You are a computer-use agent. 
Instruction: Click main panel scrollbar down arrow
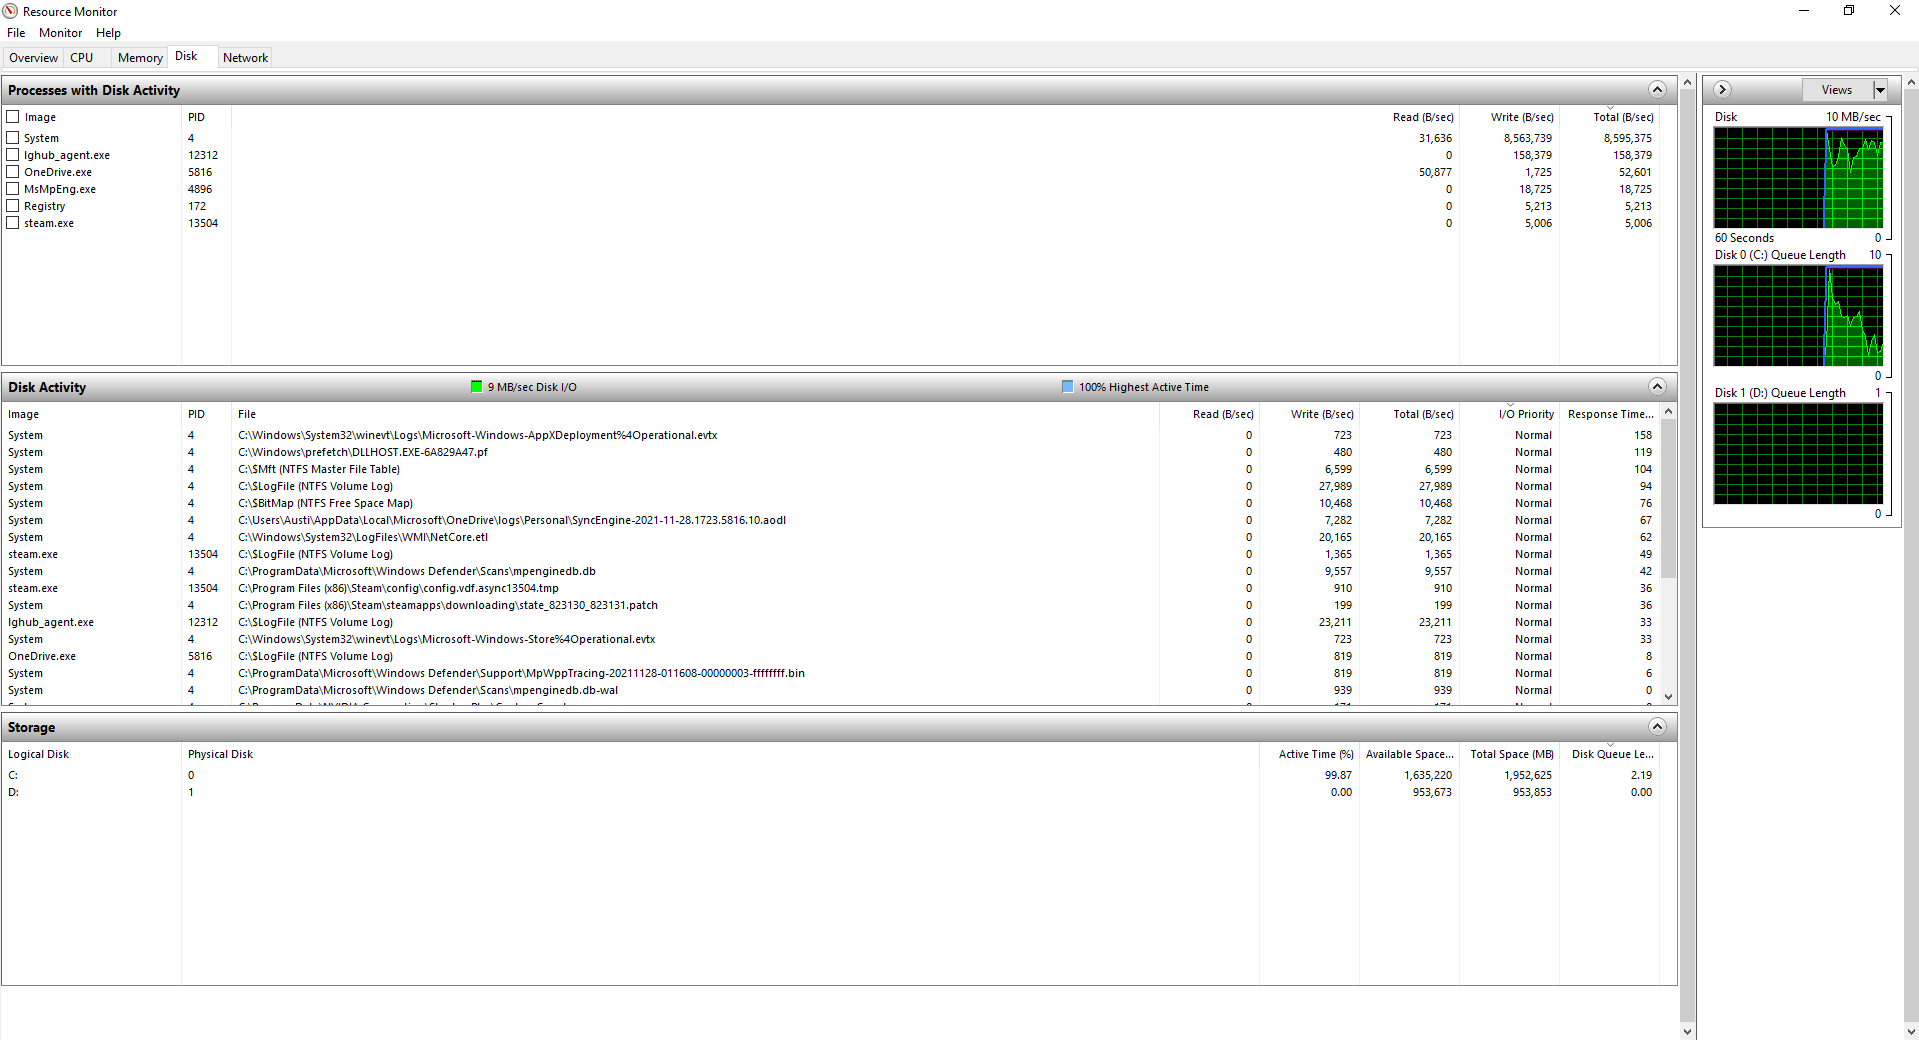1688,1031
